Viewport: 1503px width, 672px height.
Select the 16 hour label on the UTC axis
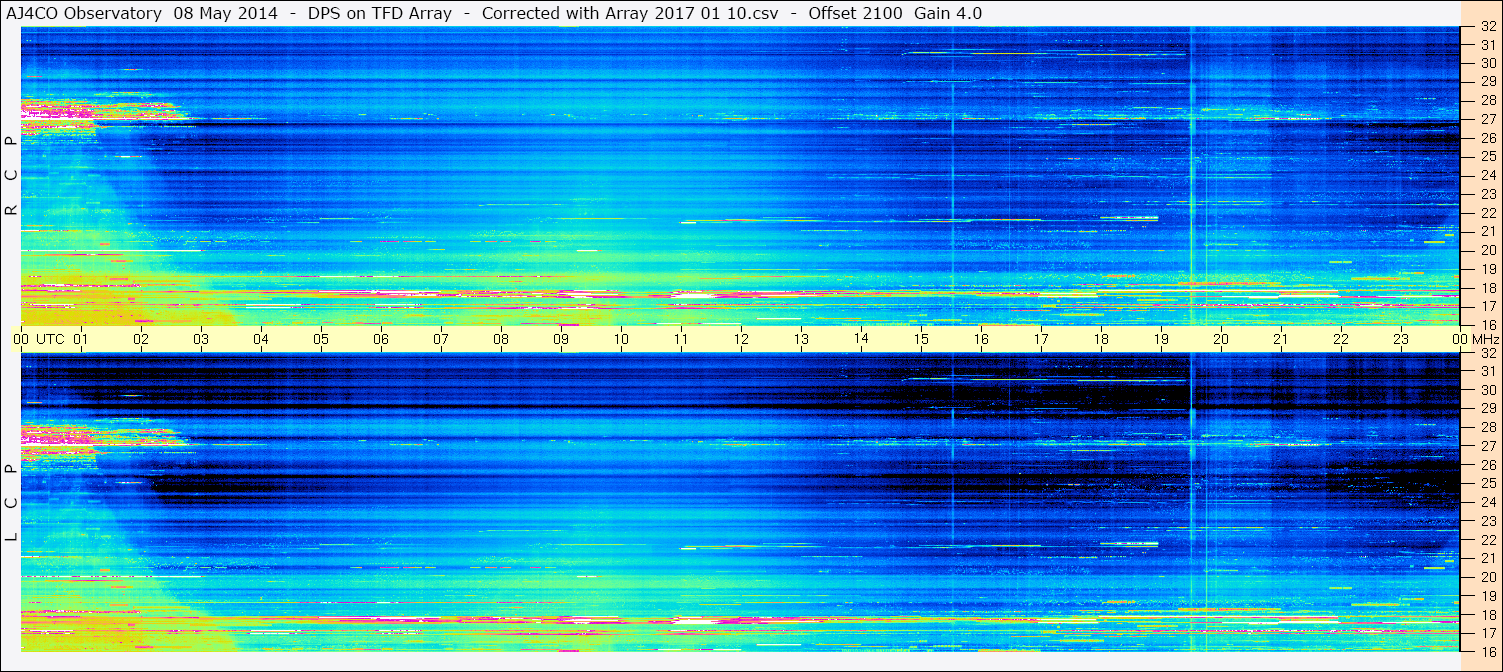coord(981,339)
